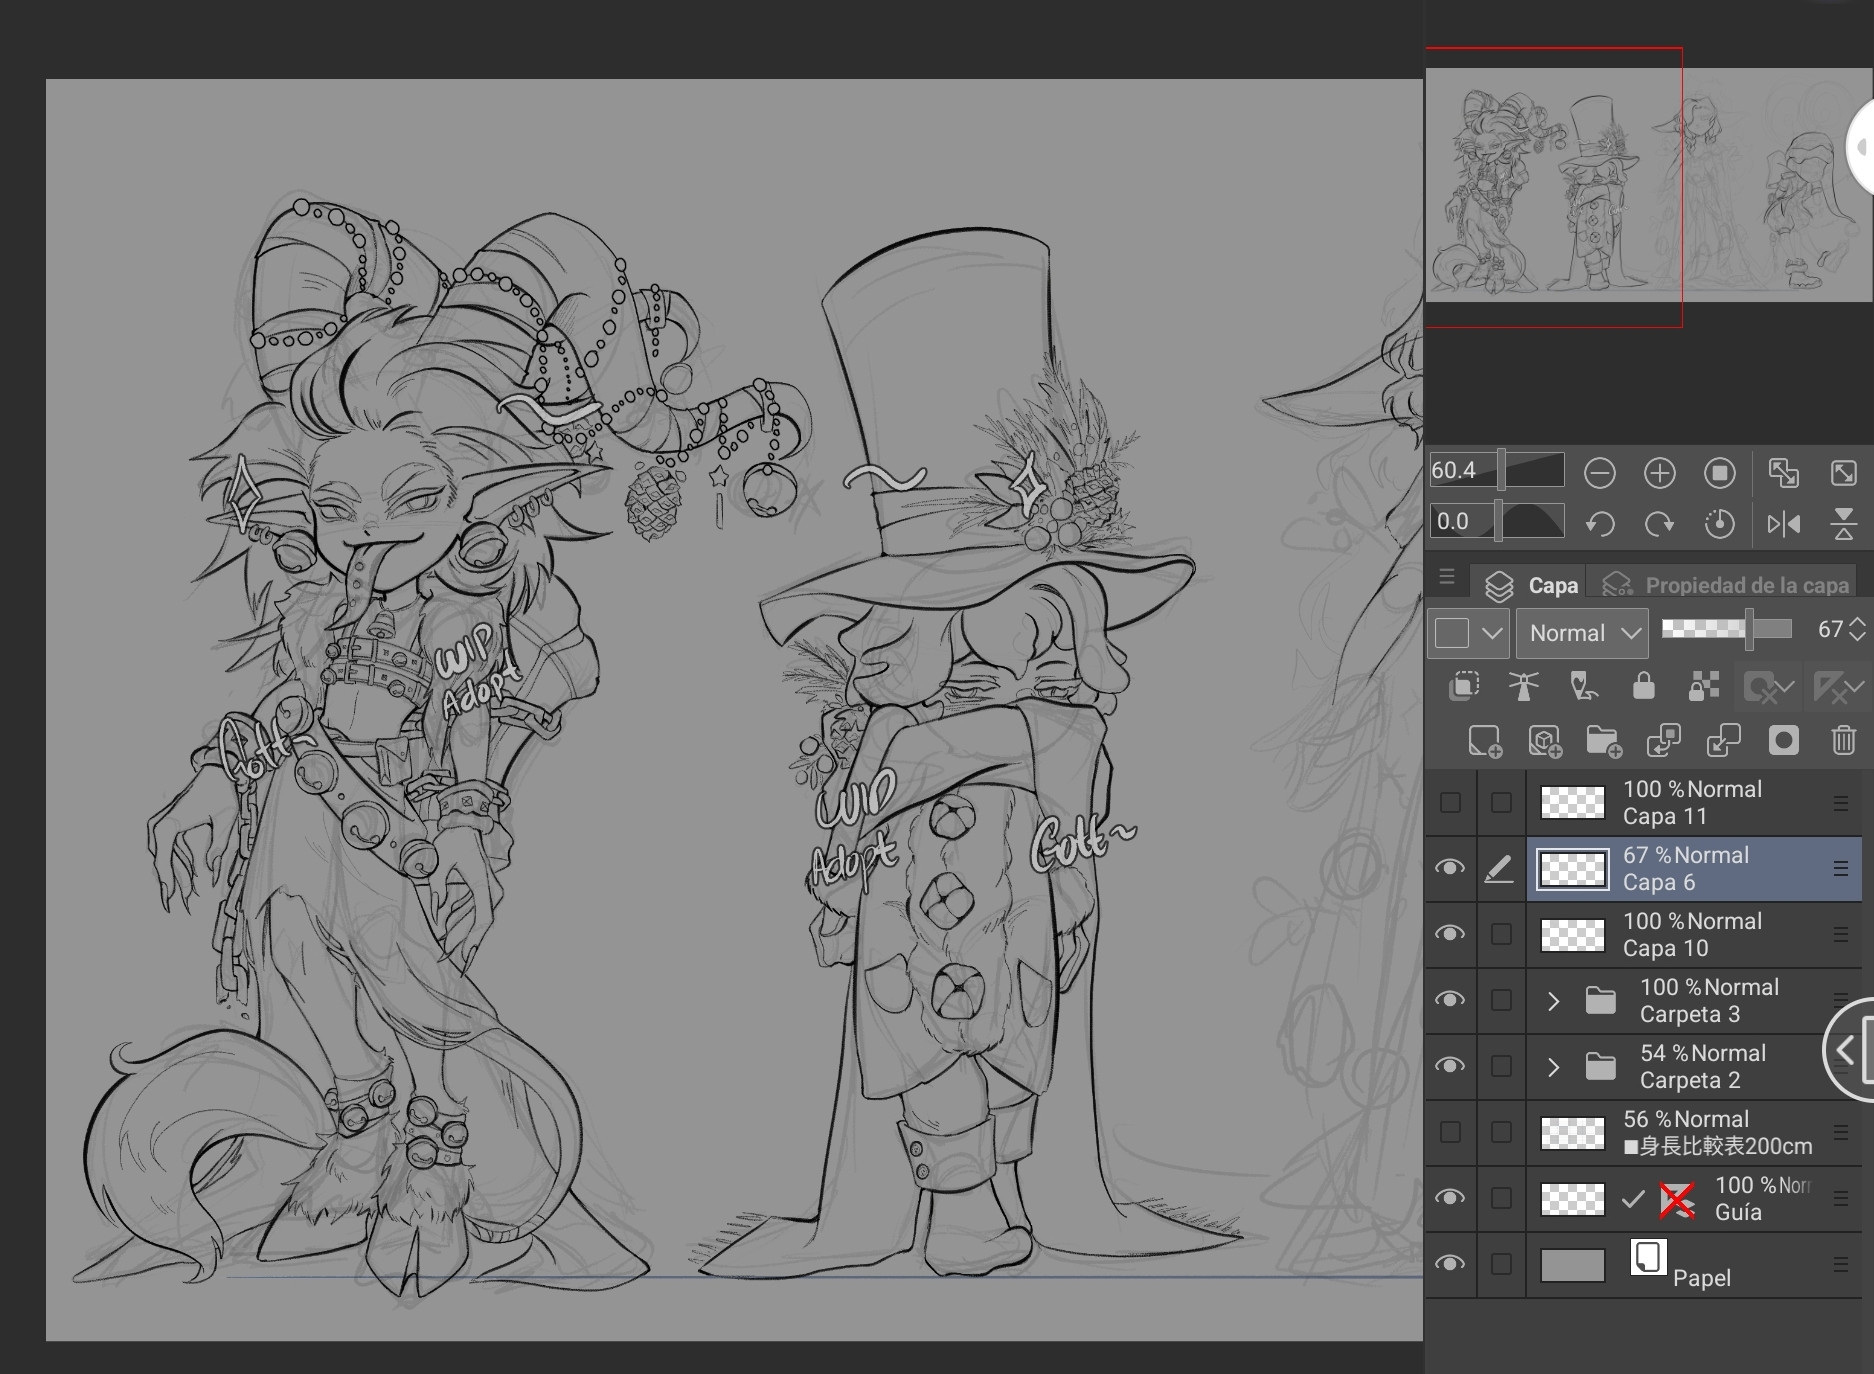Select the Guía layer
The image size is (1874, 1374).
[1694, 1198]
